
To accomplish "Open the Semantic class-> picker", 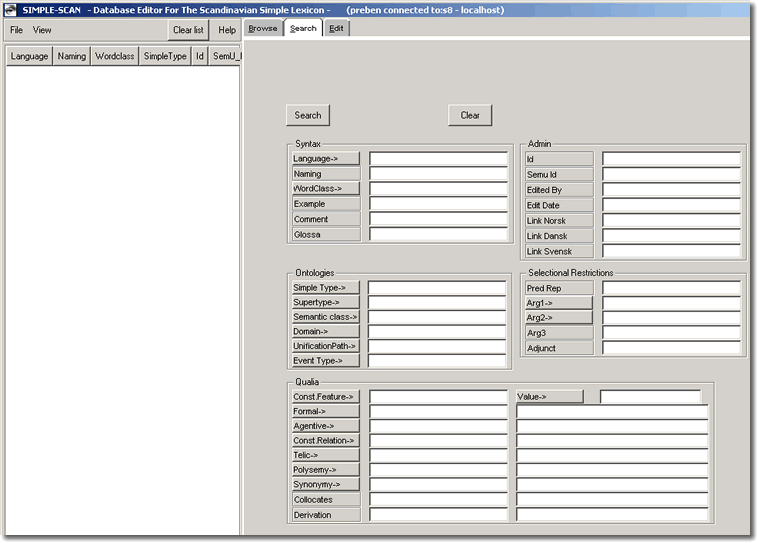I will (x=325, y=317).
